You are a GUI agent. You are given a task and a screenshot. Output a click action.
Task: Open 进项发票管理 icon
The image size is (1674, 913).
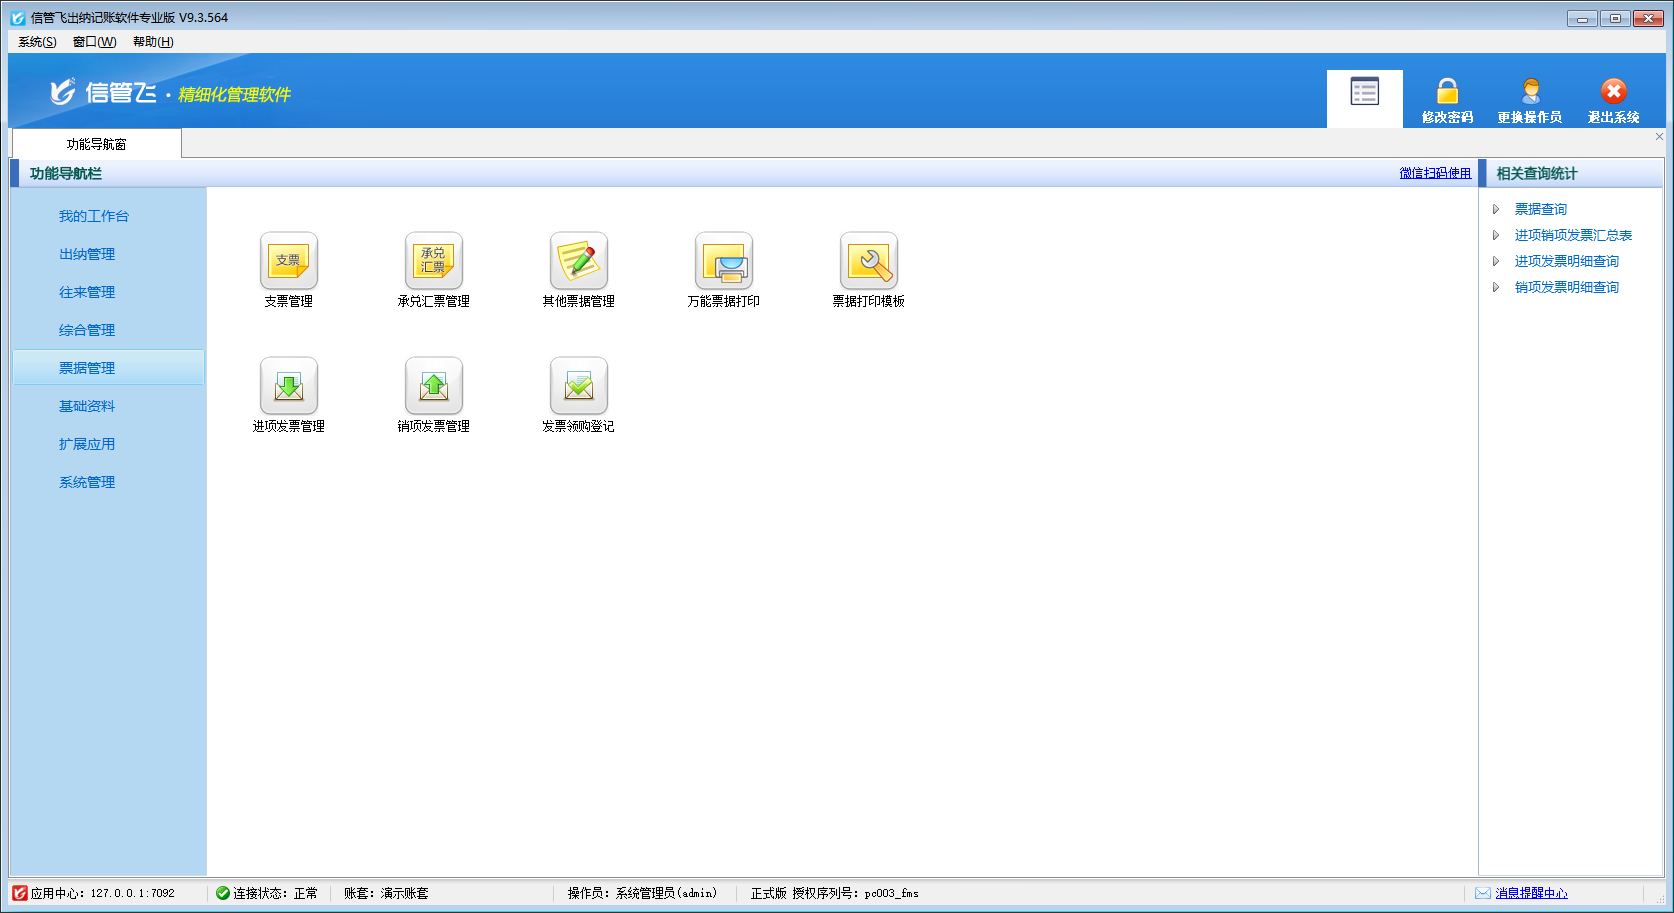[x=288, y=386]
